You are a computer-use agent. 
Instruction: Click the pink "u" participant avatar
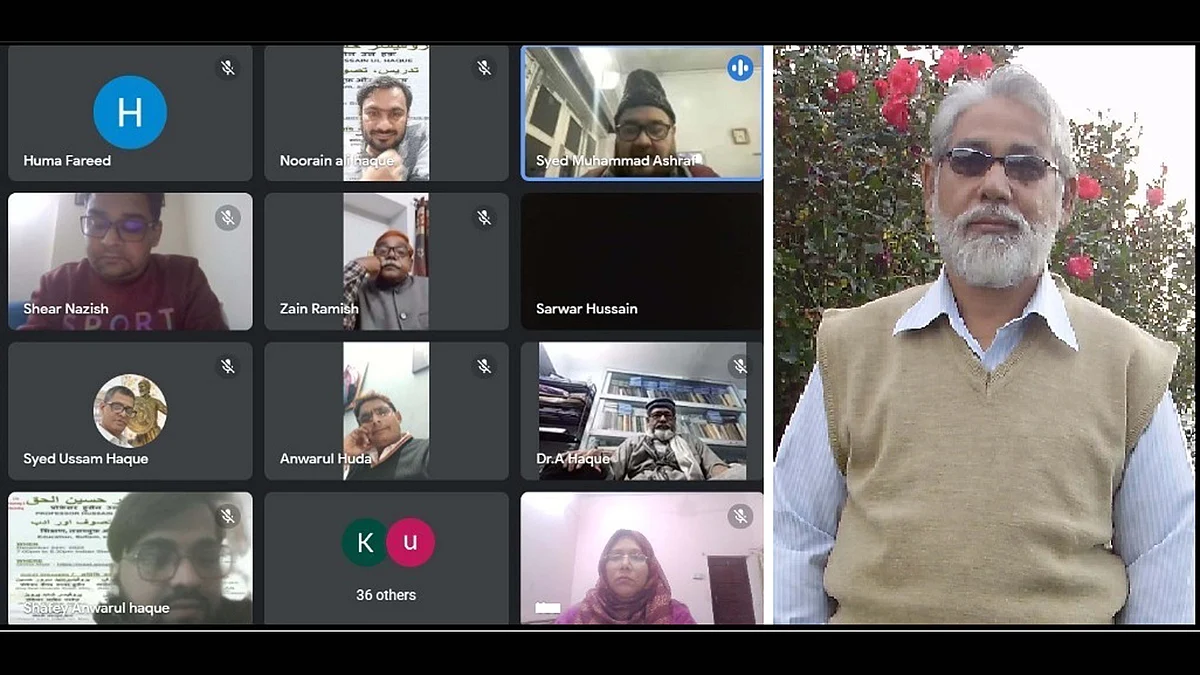tap(410, 542)
